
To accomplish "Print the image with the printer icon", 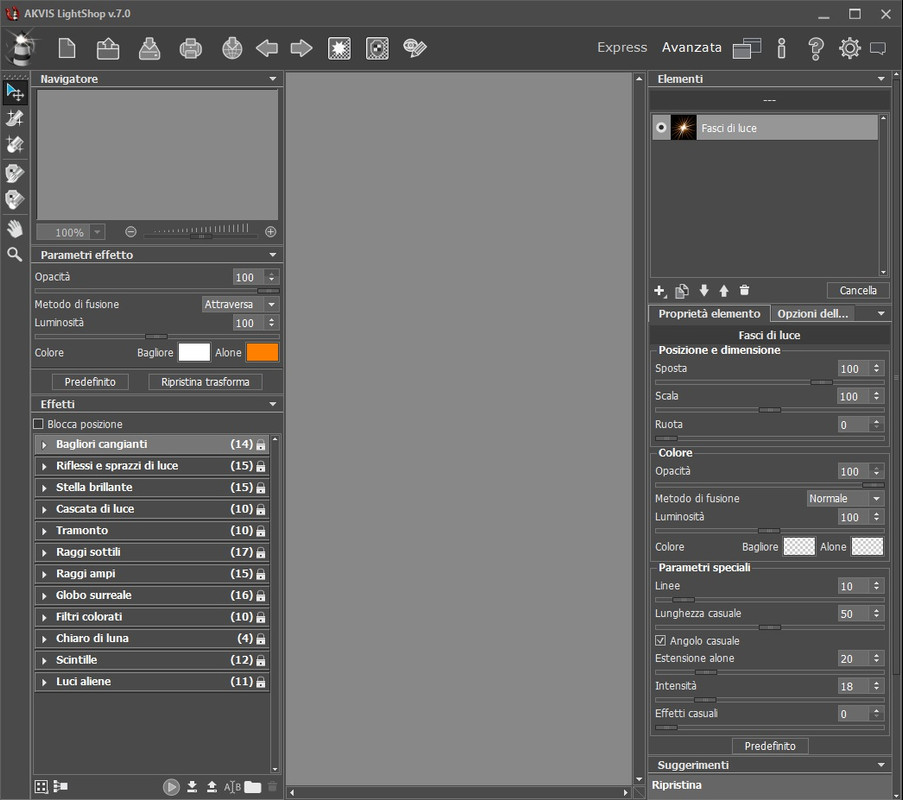I will click(191, 48).
